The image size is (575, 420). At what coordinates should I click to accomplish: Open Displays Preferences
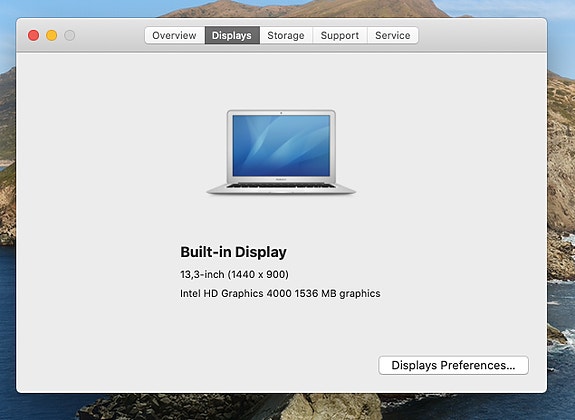[453, 365]
